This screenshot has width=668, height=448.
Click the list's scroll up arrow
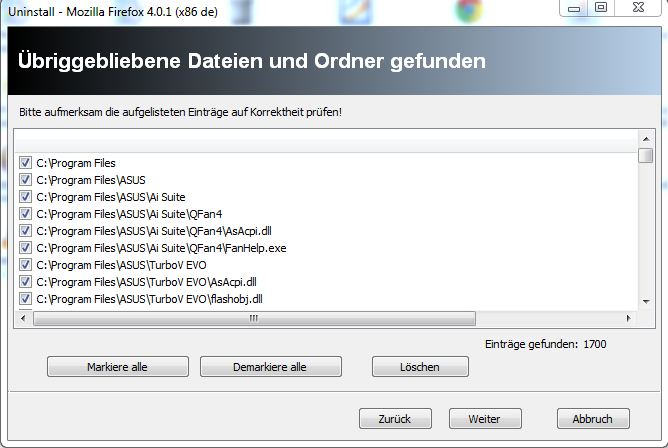point(646,139)
